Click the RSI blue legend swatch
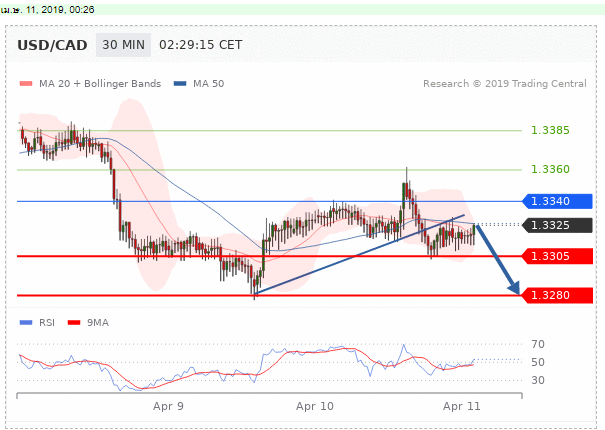Image resolution: width=605 pixels, height=430 pixels. pyautogui.click(x=26, y=322)
